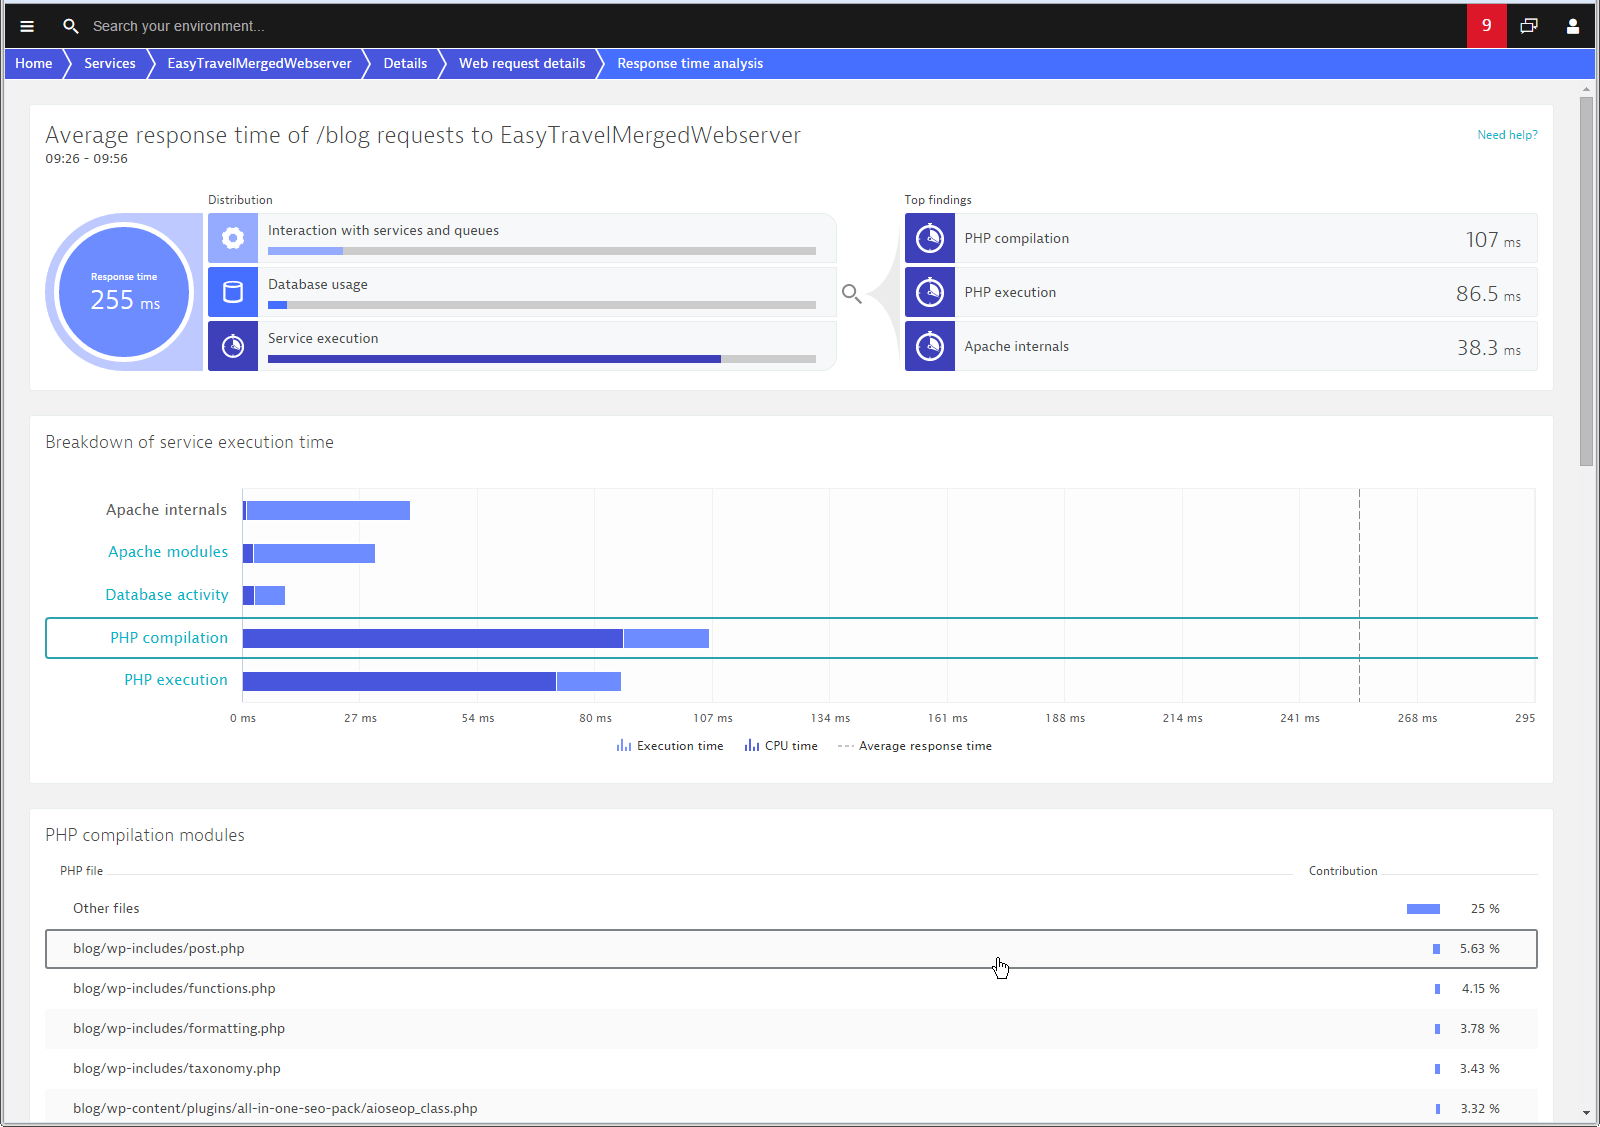Screen dimensions: 1600x1127
Task: Click the magnifier icon beside distribution bars
Action: [852, 293]
